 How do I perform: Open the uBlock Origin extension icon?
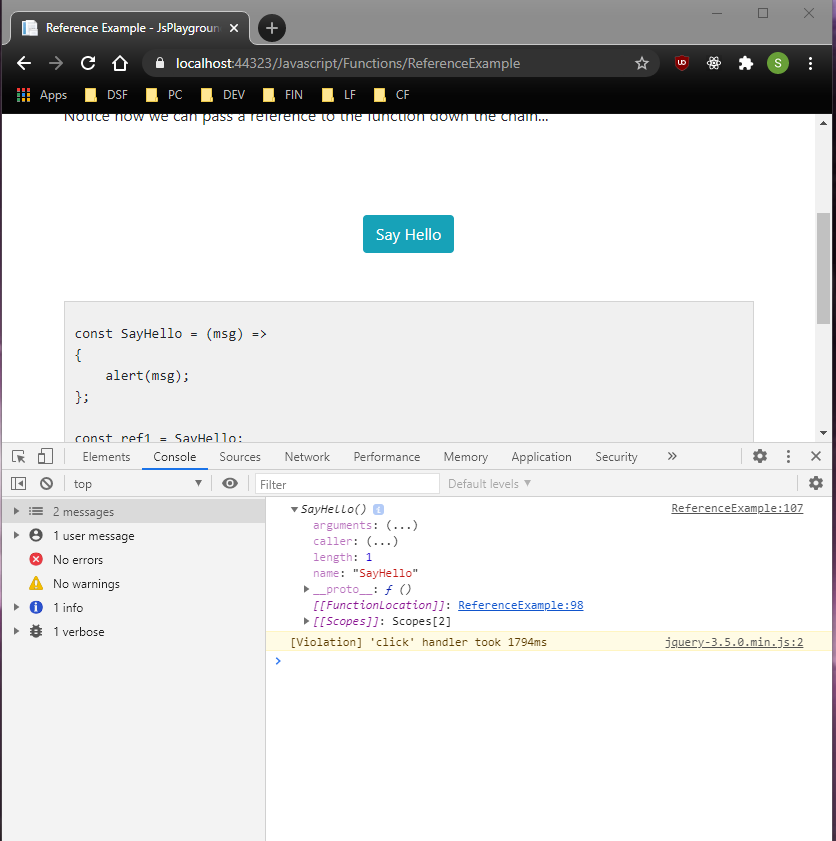[x=682, y=63]
